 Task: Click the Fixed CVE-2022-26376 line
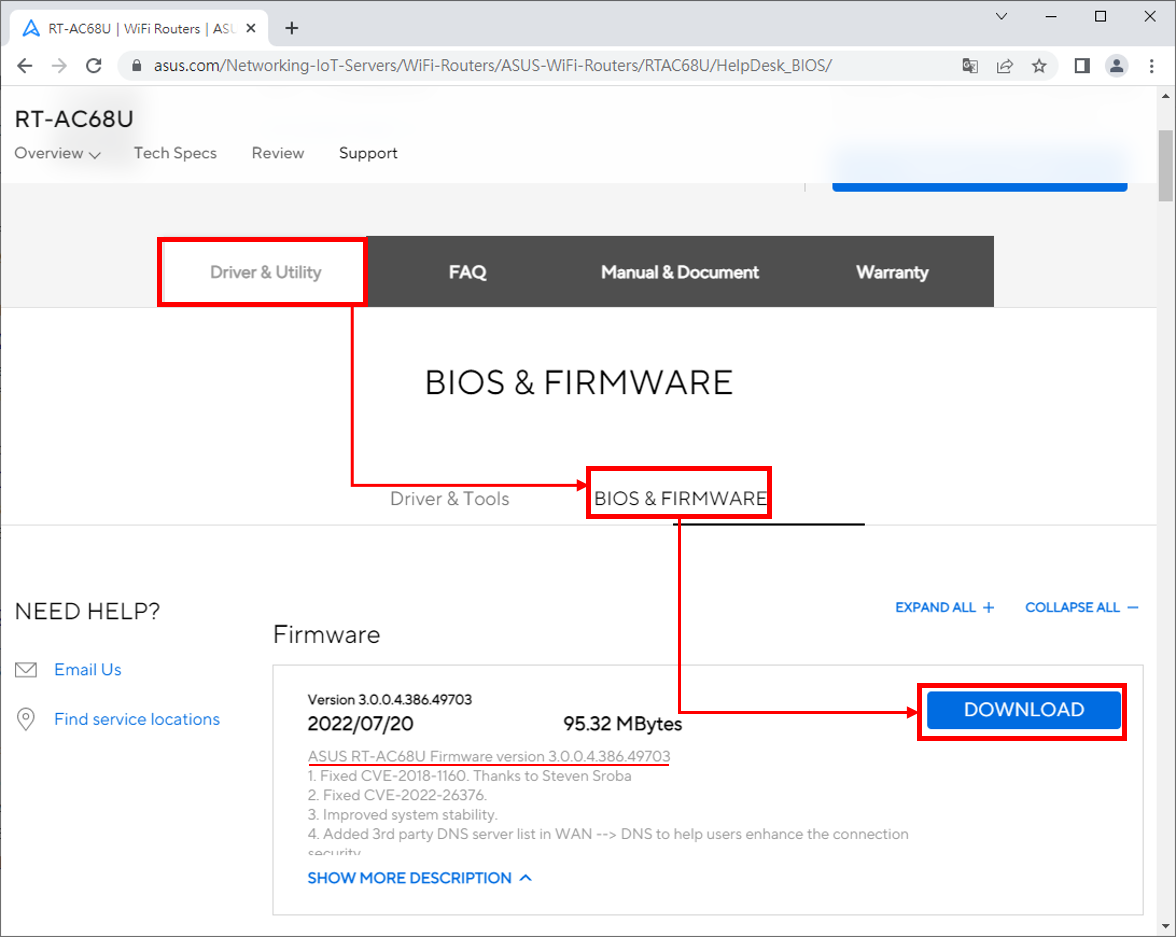click(x=398, y=795)
